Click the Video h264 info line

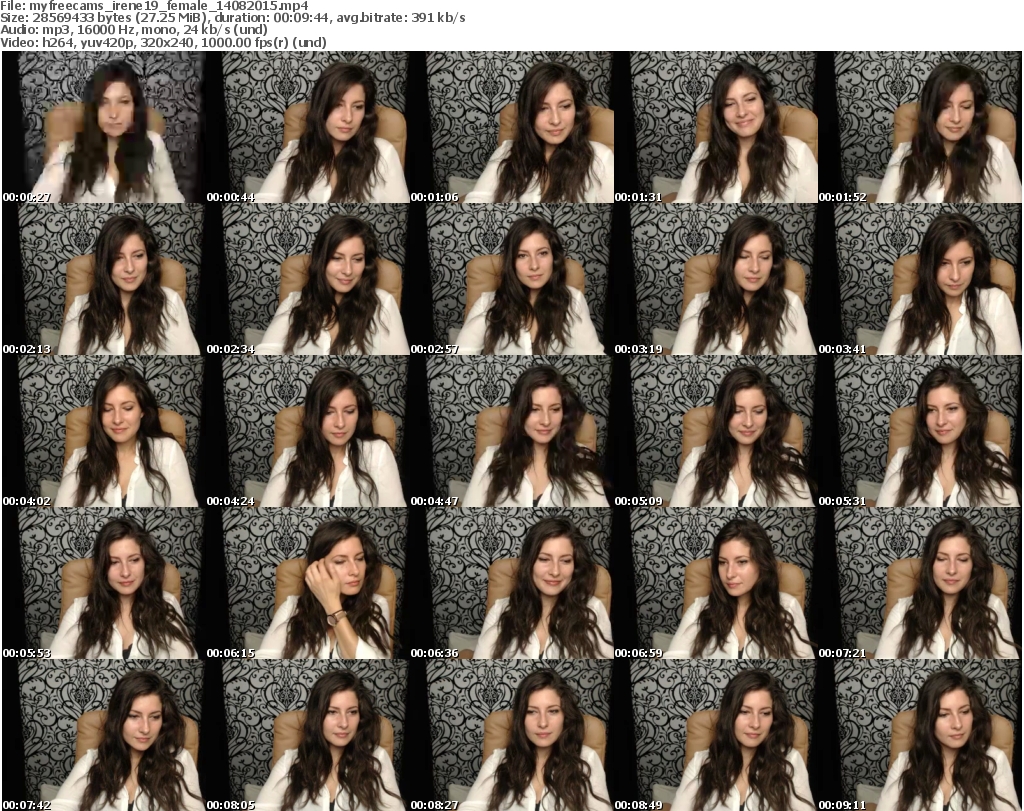[163, 43]
